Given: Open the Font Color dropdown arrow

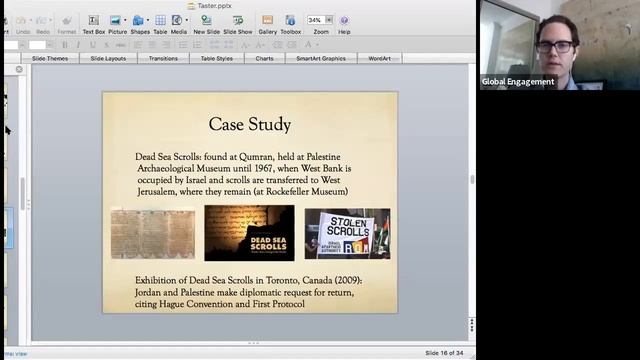Looking at the screenshot, I should (318, 45).
